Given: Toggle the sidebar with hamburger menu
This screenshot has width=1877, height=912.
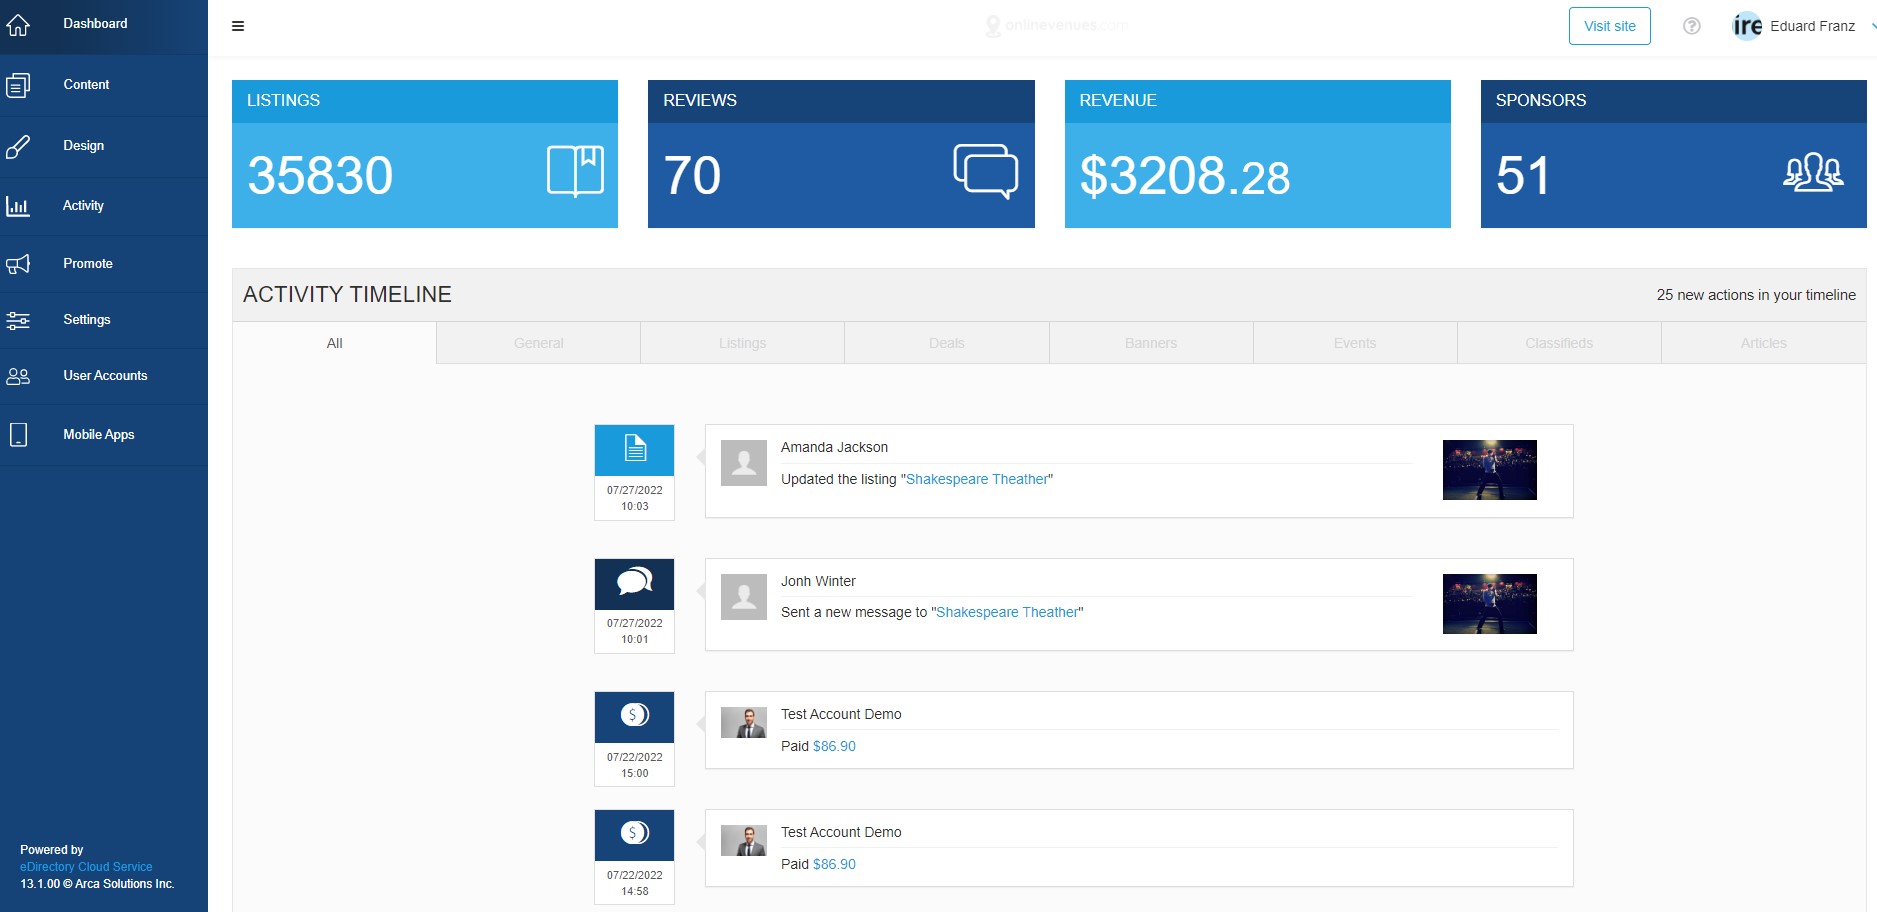Looking at the screenshot, I should pyautogui.click(x=238, y=26).
